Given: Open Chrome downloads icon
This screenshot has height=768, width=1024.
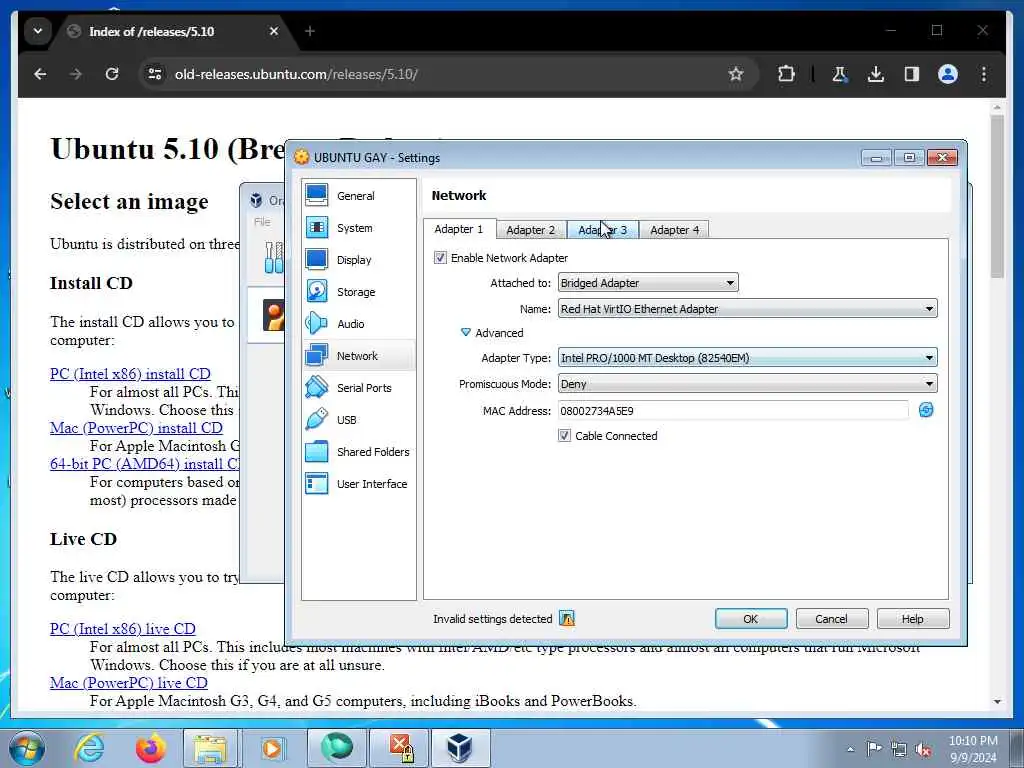Looking at the screenshot, I should pyautogui.click(x=876, y=74).
